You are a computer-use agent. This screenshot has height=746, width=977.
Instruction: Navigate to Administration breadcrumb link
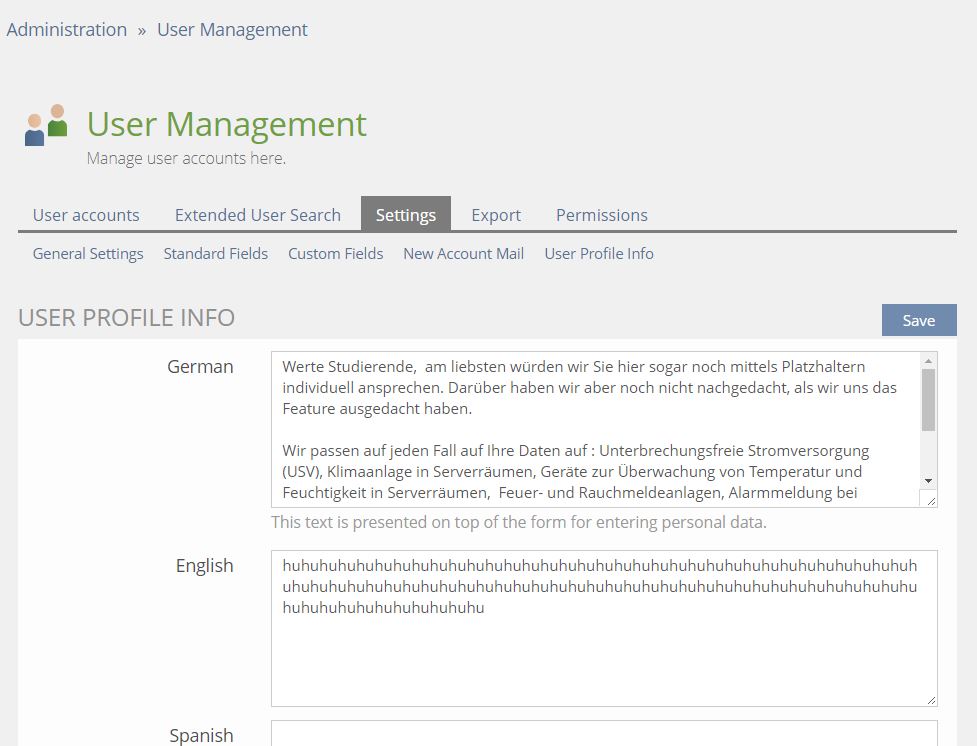(x=67, y=30)
